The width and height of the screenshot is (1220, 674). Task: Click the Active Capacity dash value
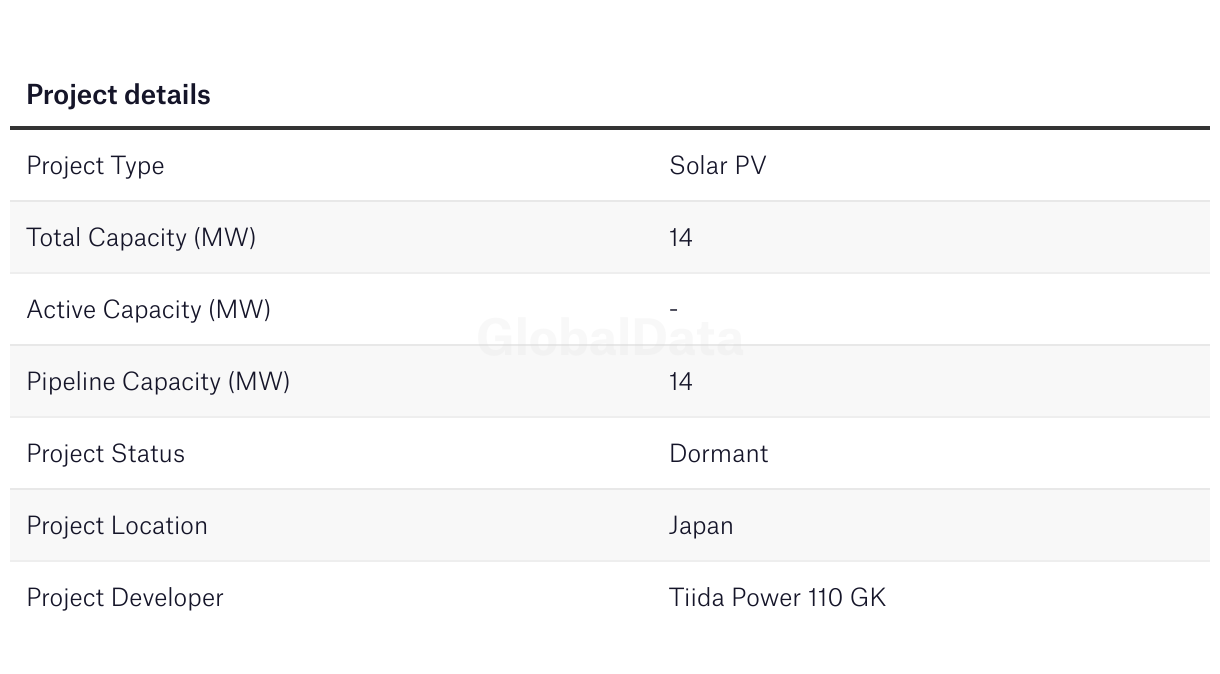pos(674,310)
